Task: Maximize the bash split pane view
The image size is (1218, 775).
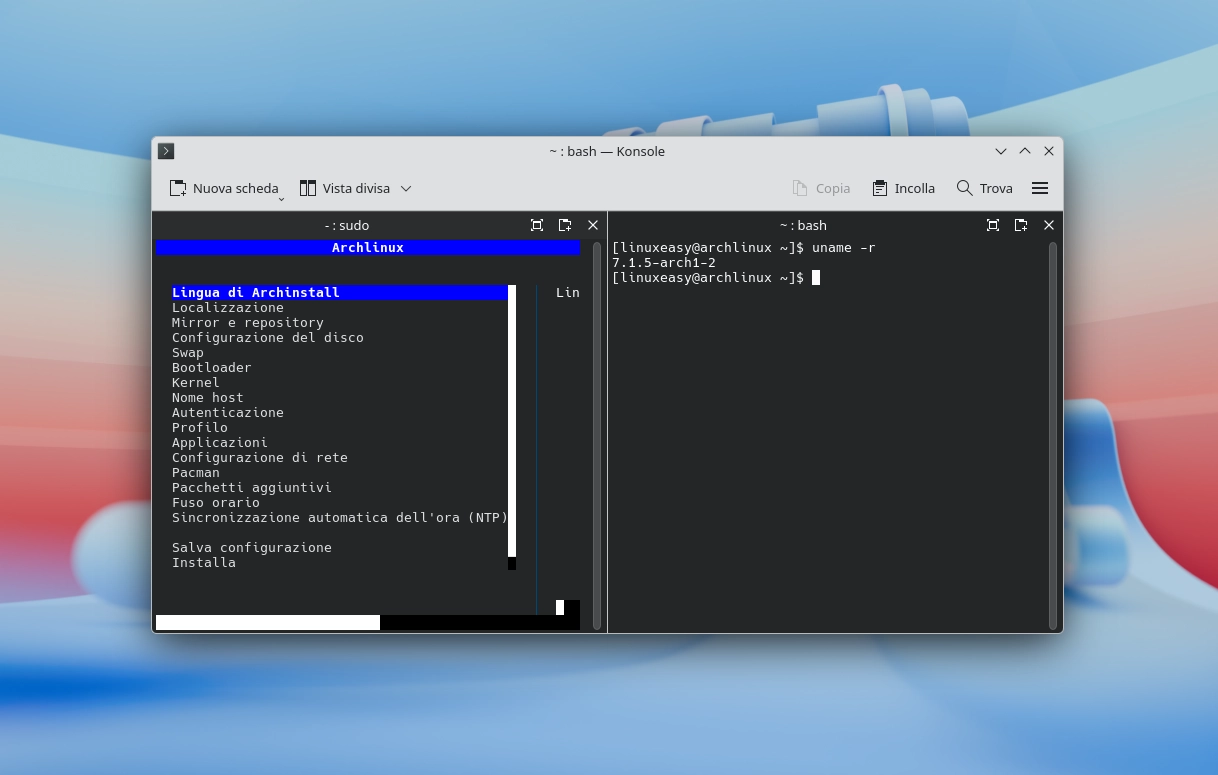Action: click(993, 225)
